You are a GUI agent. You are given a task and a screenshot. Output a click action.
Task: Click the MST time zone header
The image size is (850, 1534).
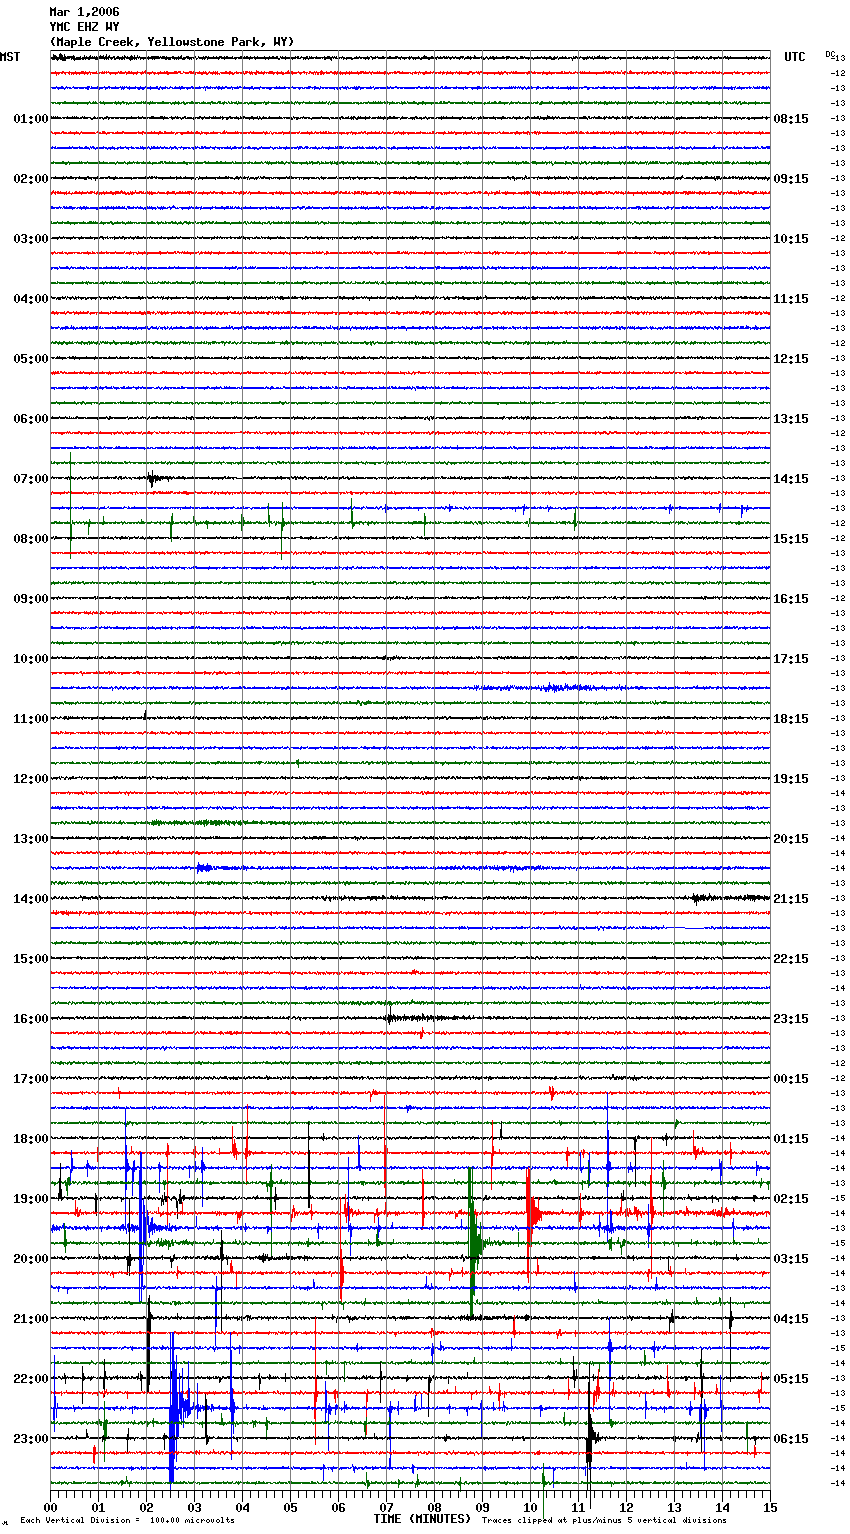[x=10, y=57]
